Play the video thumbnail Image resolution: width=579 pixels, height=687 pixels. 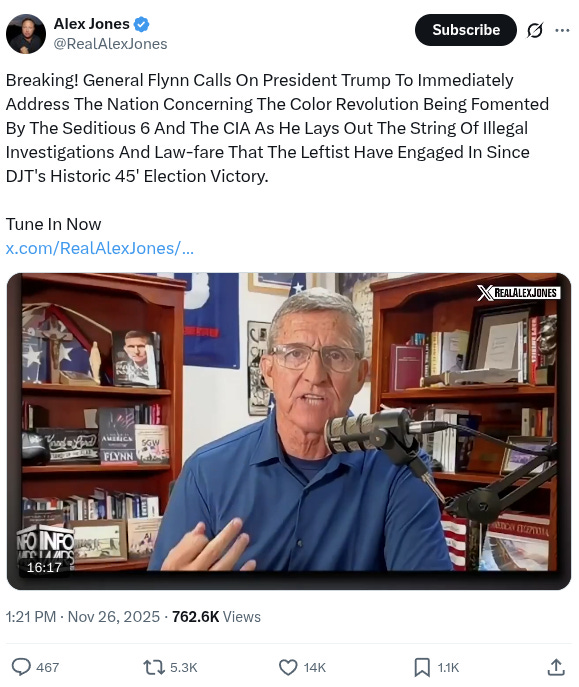click(289, 431)
